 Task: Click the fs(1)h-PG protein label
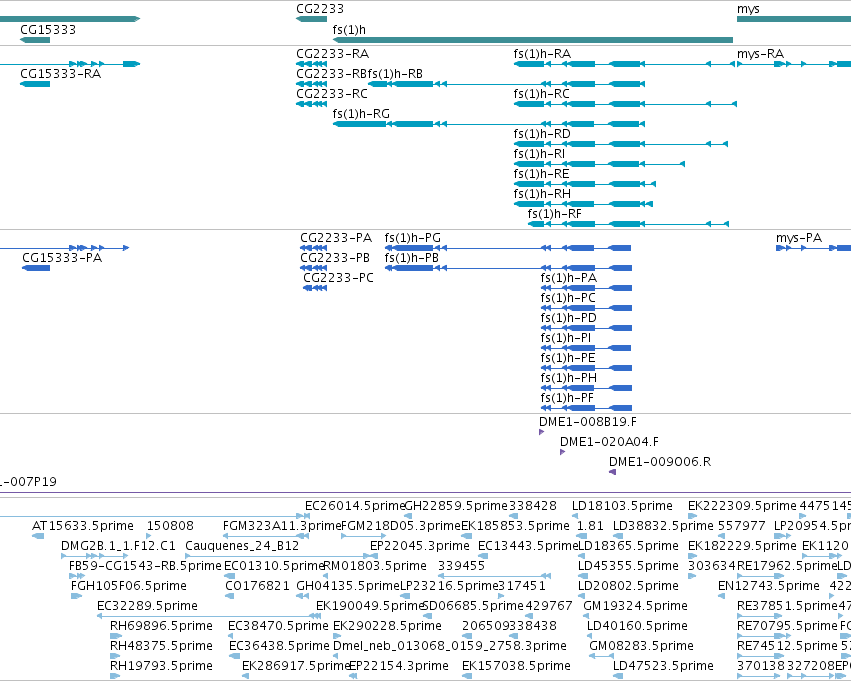tap(412, 238)
